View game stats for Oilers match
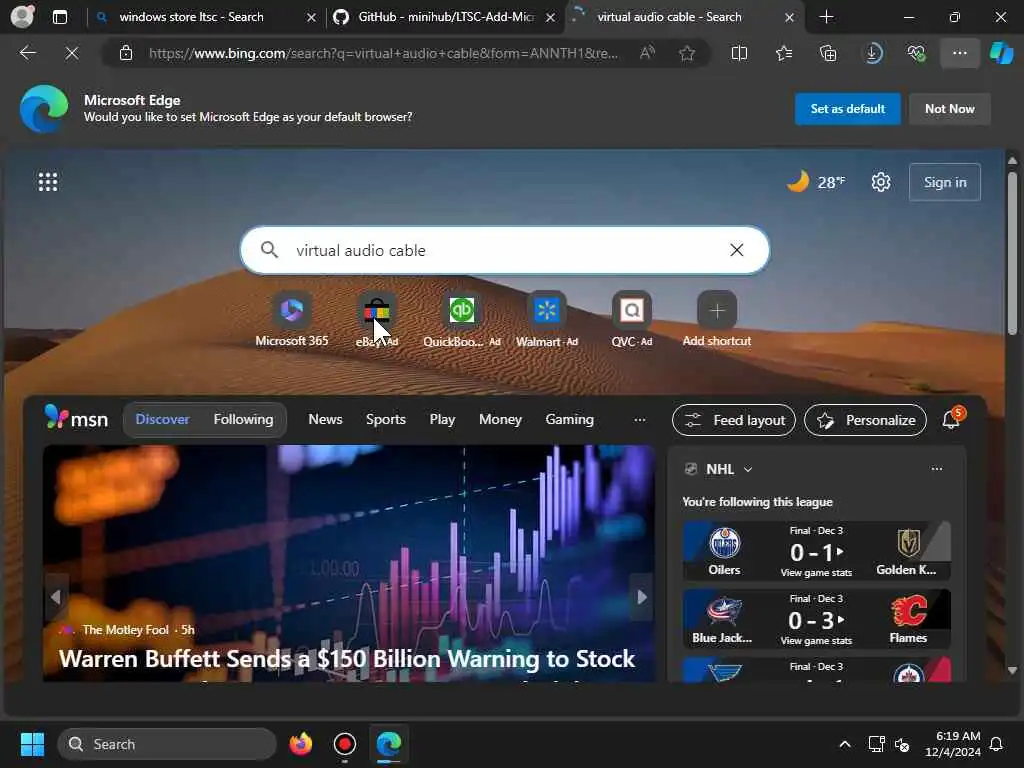Viewport: 1024px width, 768px height. click(x=816, y=573)
